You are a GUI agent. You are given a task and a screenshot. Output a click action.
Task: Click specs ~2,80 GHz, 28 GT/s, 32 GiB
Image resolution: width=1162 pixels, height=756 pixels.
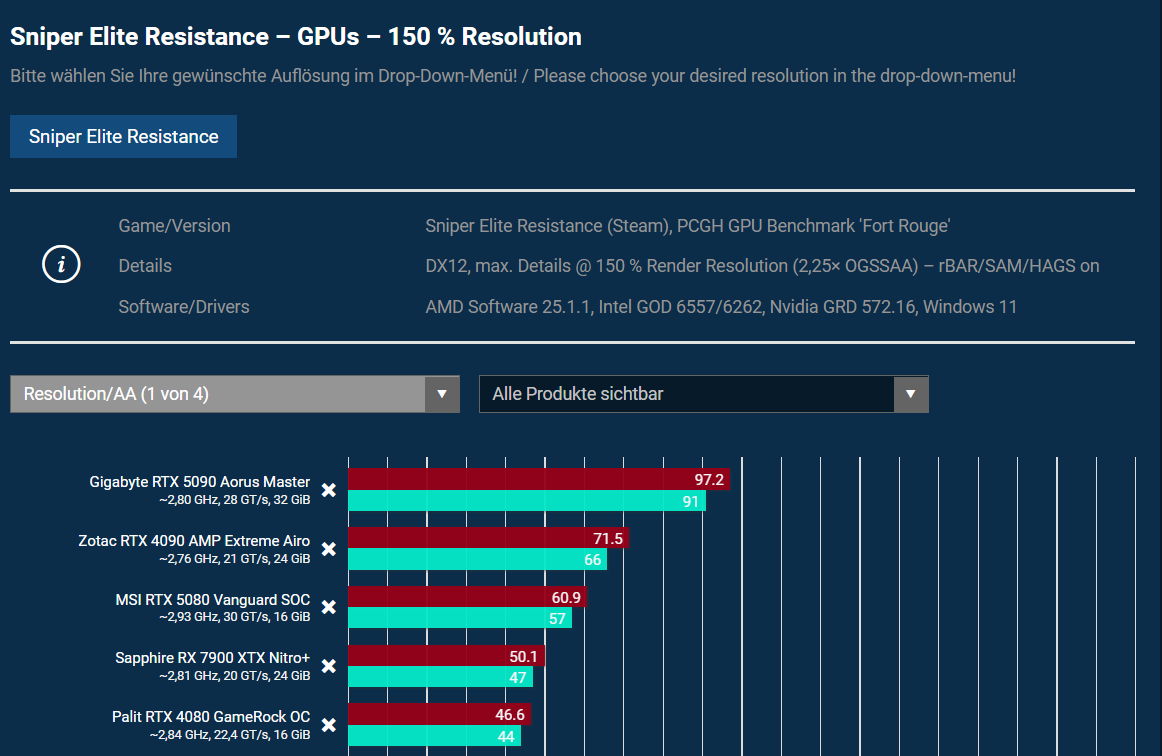(x=234, y=500)
